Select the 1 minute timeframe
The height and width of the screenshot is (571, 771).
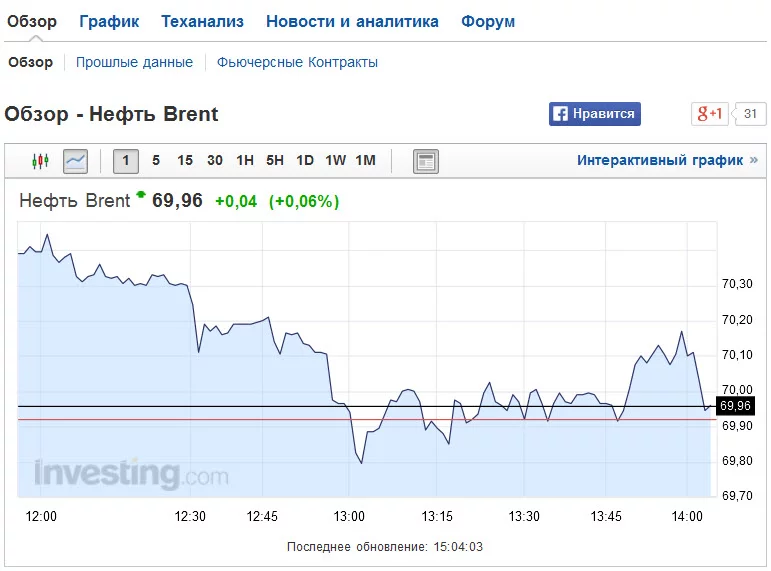(x=126, y=161)
